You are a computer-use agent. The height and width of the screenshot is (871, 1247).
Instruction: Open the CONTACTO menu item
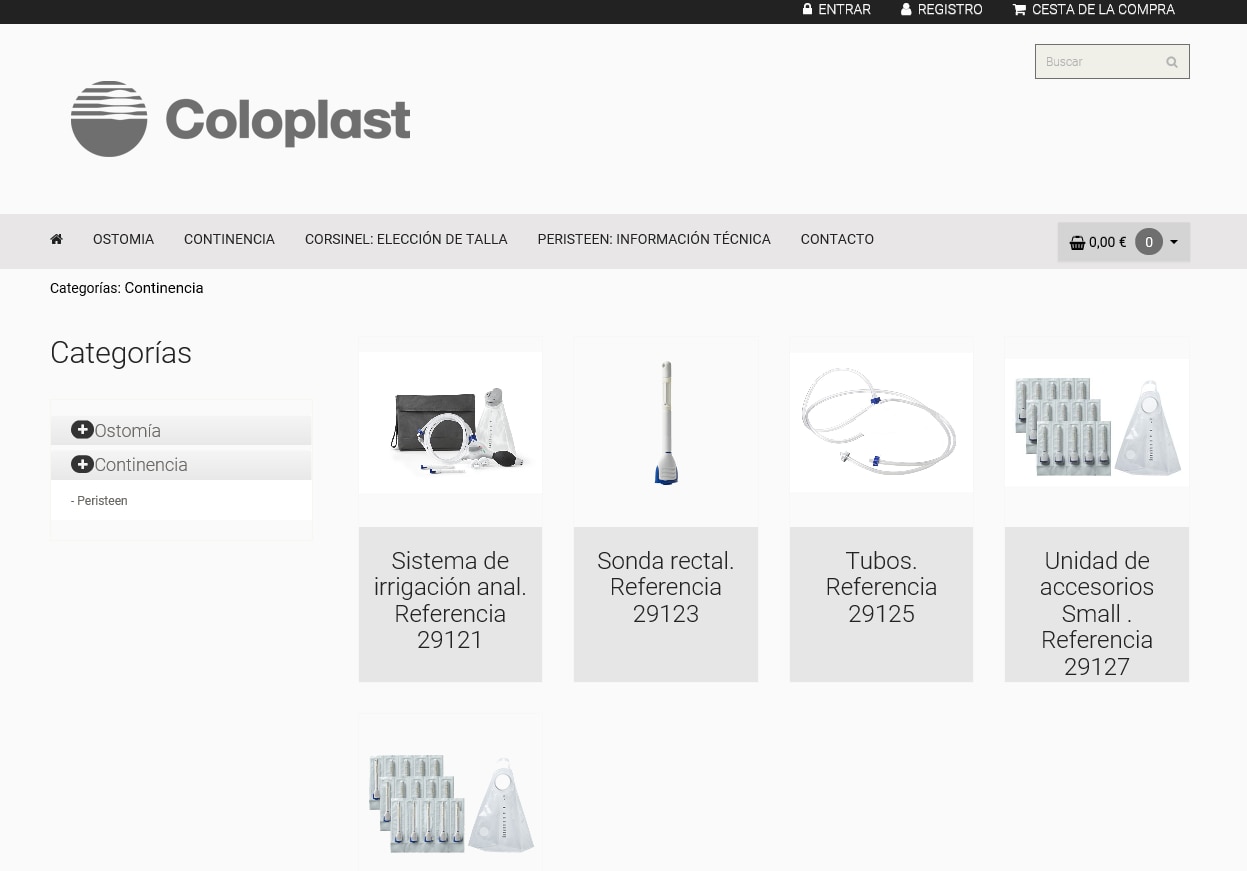pos(837,239)
